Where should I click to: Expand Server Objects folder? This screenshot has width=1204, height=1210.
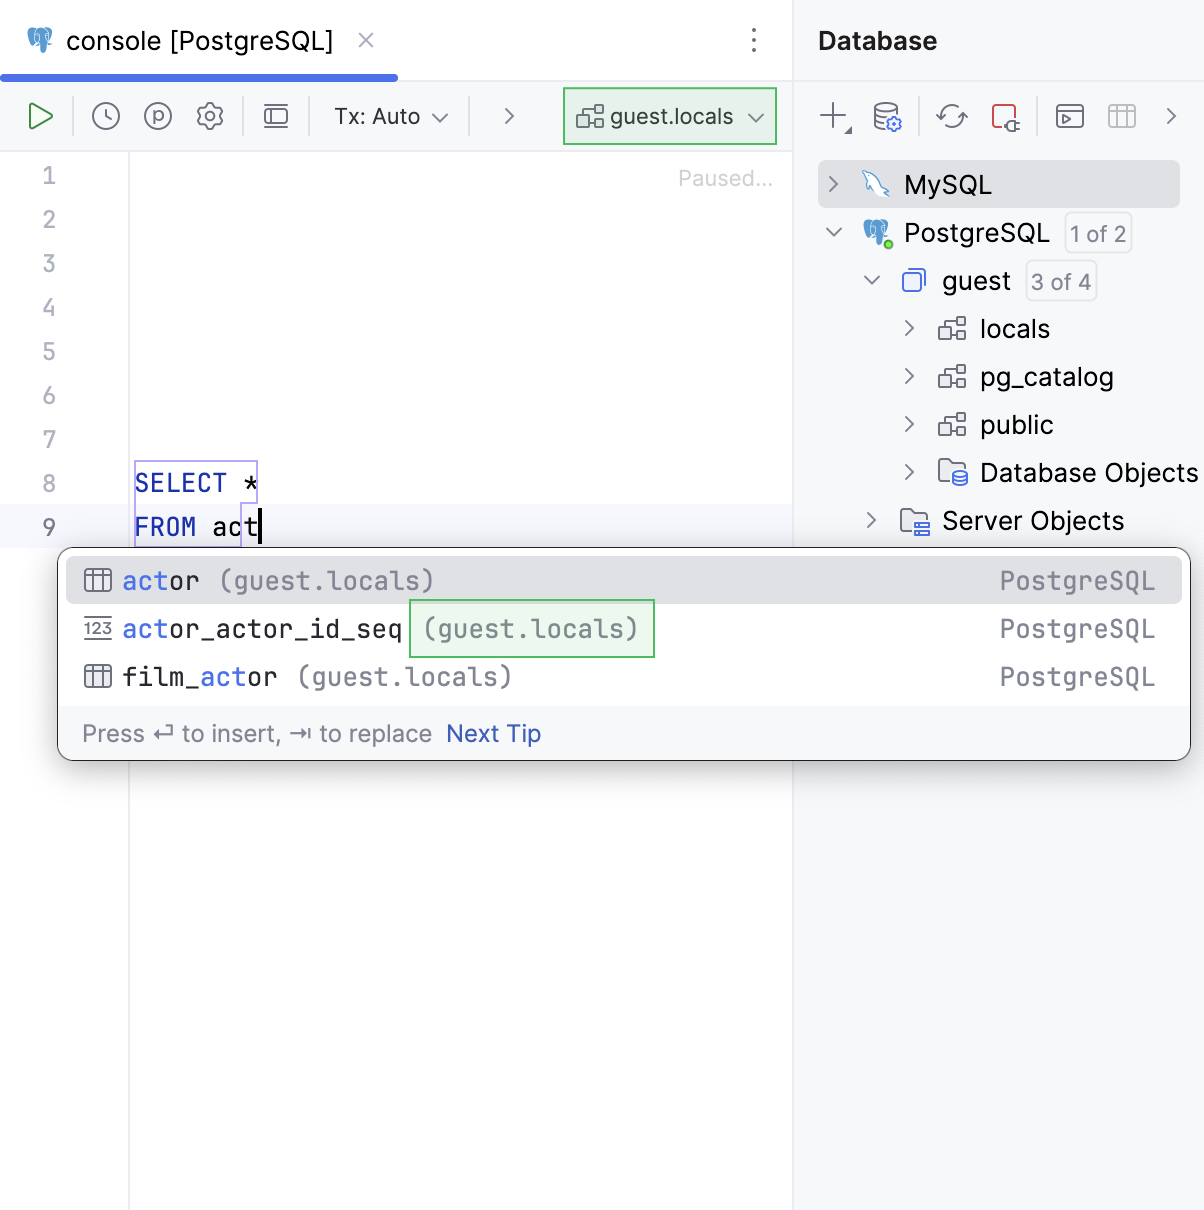click(872, 520)
